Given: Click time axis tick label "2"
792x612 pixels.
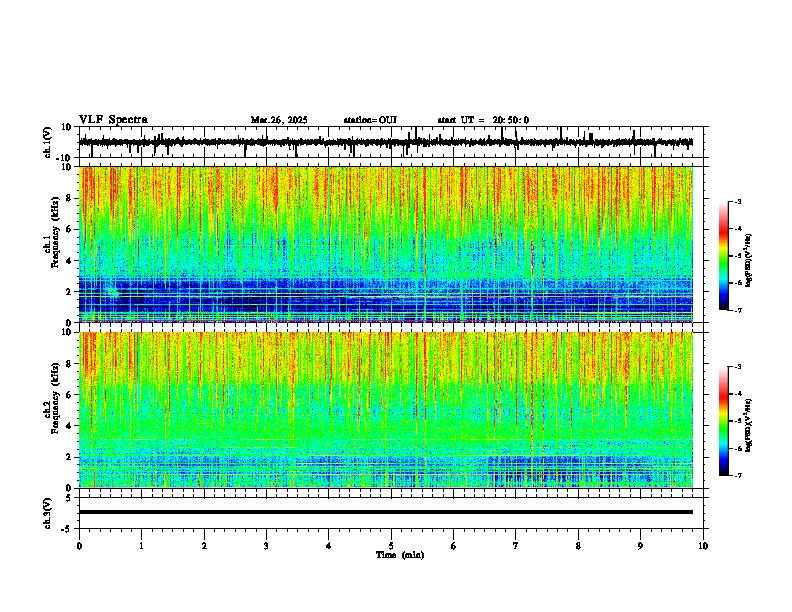Looking at the screenshot, I should (204, 546).
